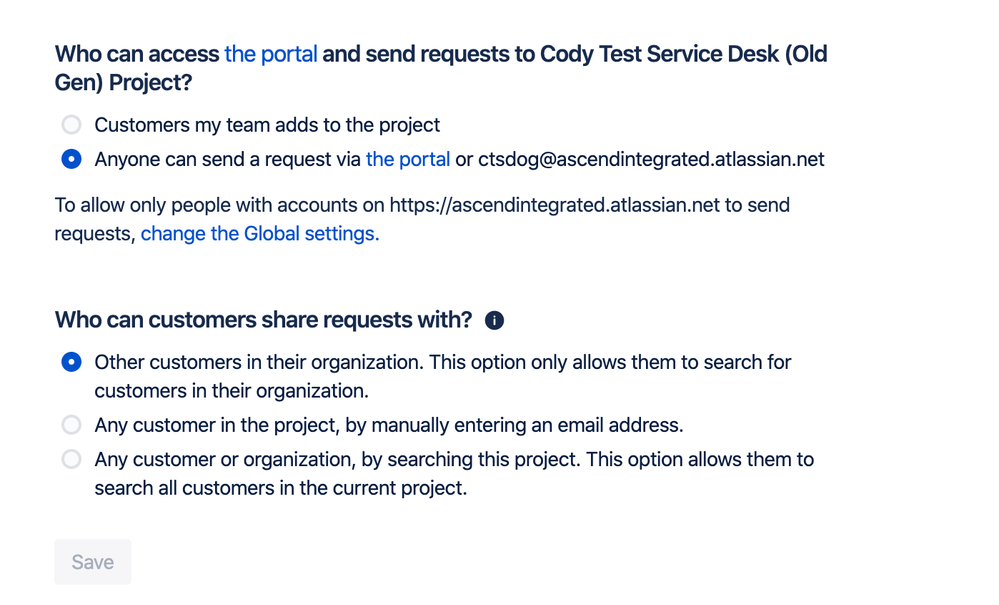999x605 pixels.
Task: Pick 'Any customer or organization' sharing option
Action: pyautogui.click(x=71, y=459)
